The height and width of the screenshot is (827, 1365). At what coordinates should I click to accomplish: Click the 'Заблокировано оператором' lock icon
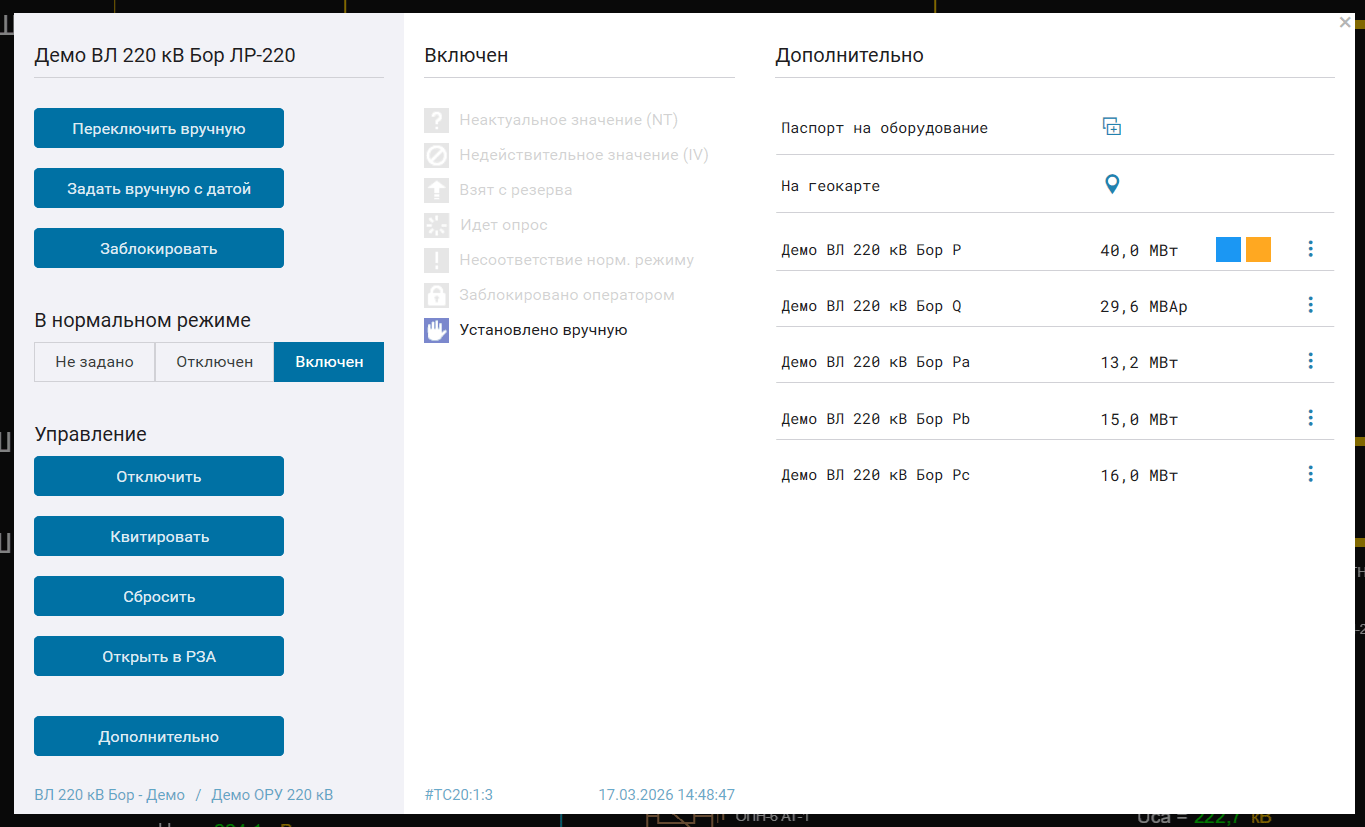[436, 295]
